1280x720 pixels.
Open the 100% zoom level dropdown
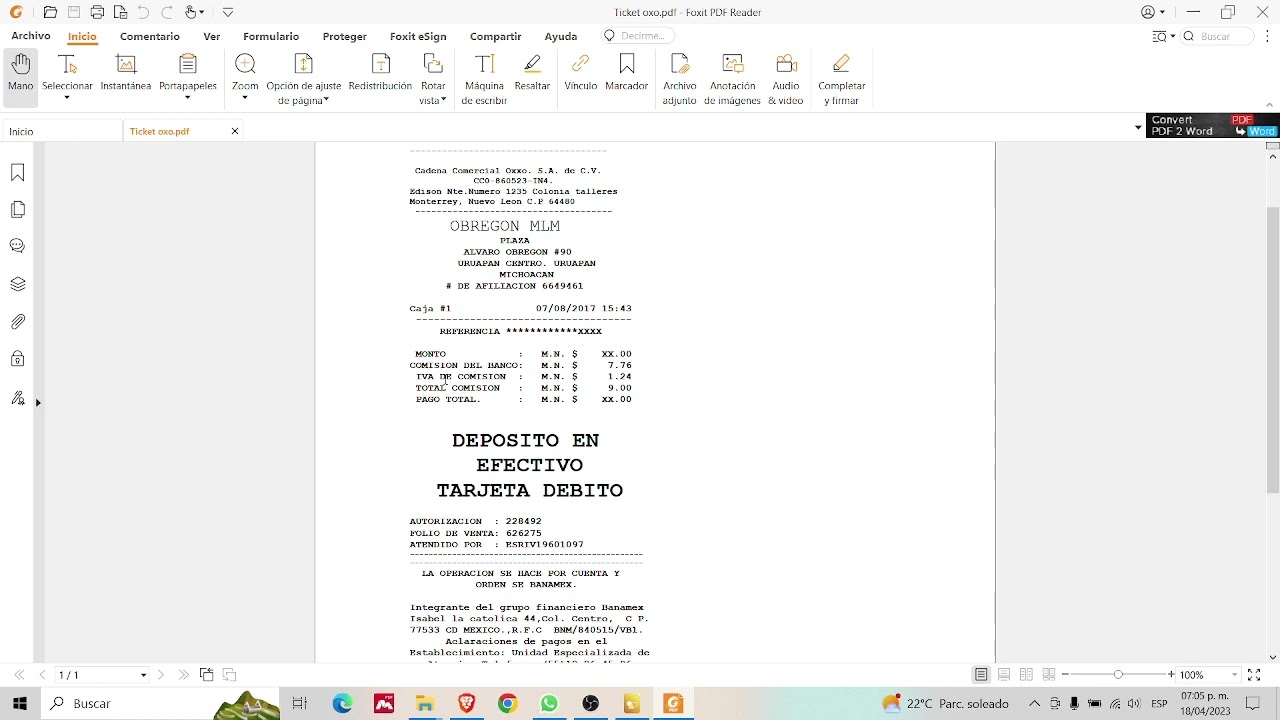click(x=1234, y=675)
